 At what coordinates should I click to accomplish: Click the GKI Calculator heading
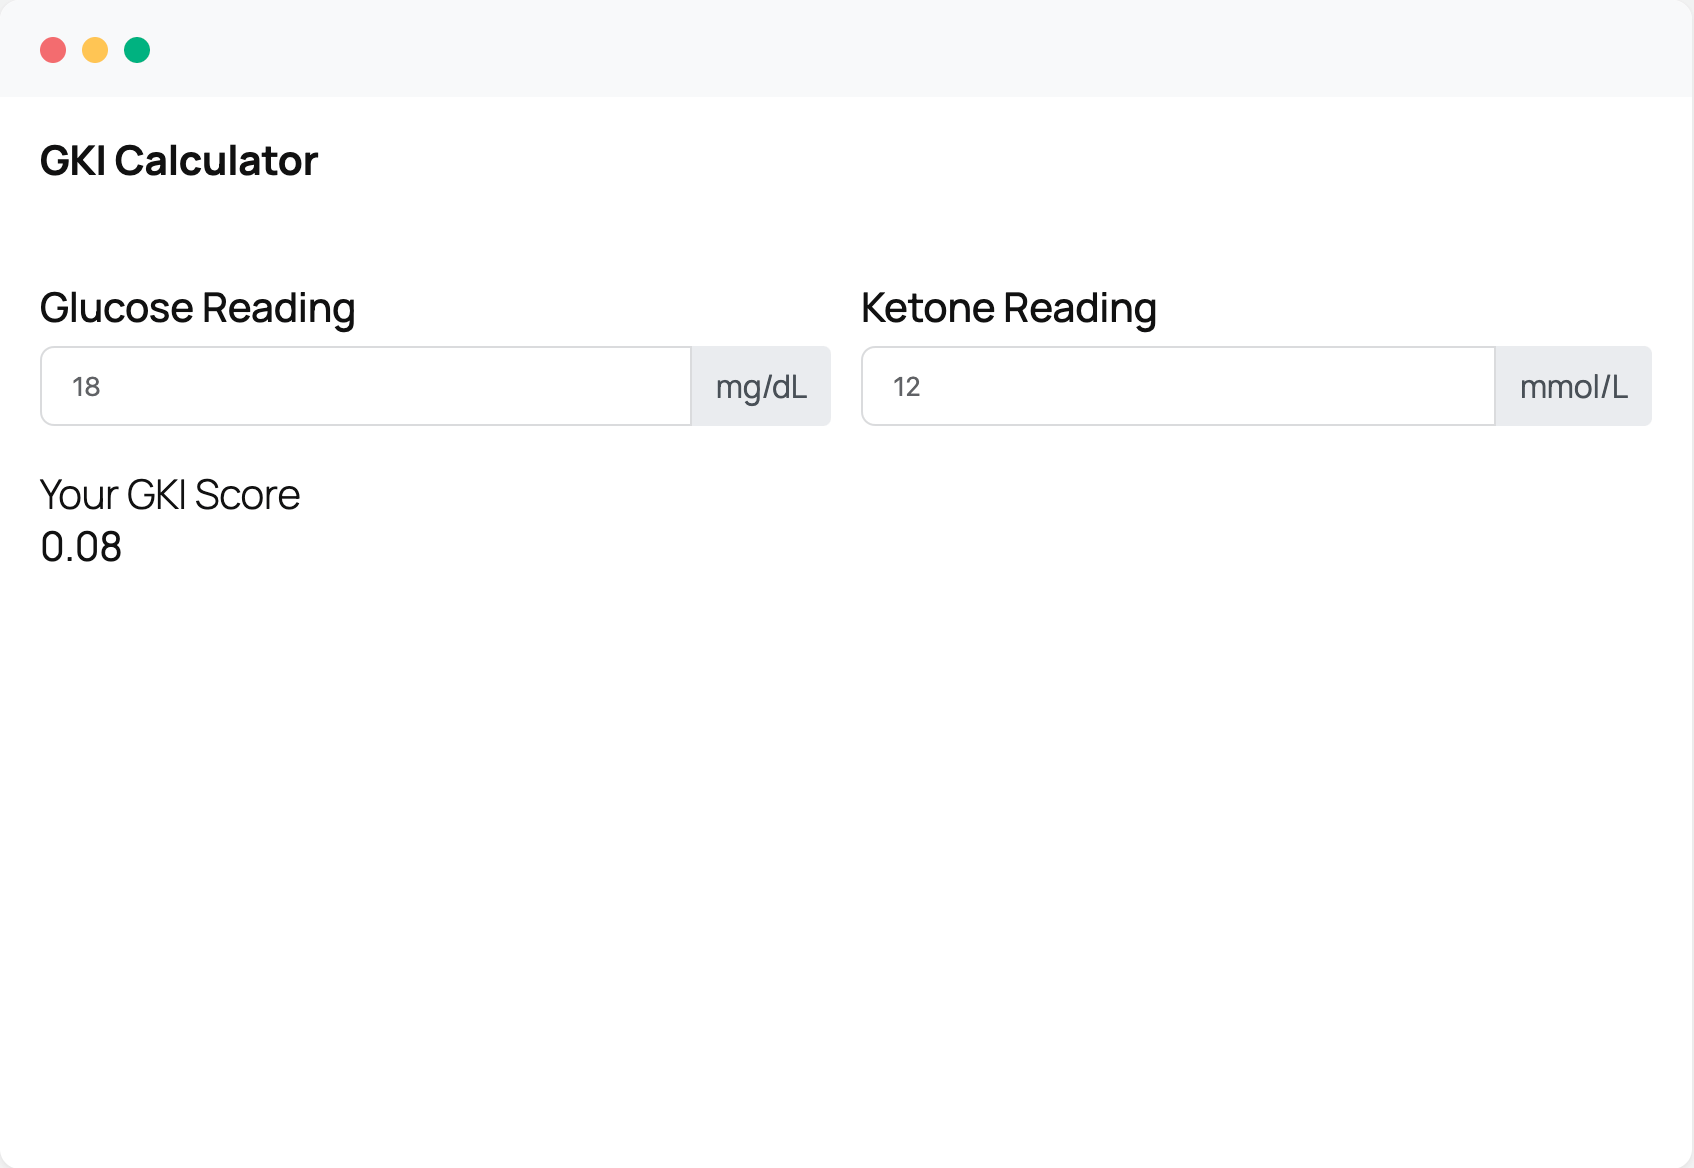point(179,161)
